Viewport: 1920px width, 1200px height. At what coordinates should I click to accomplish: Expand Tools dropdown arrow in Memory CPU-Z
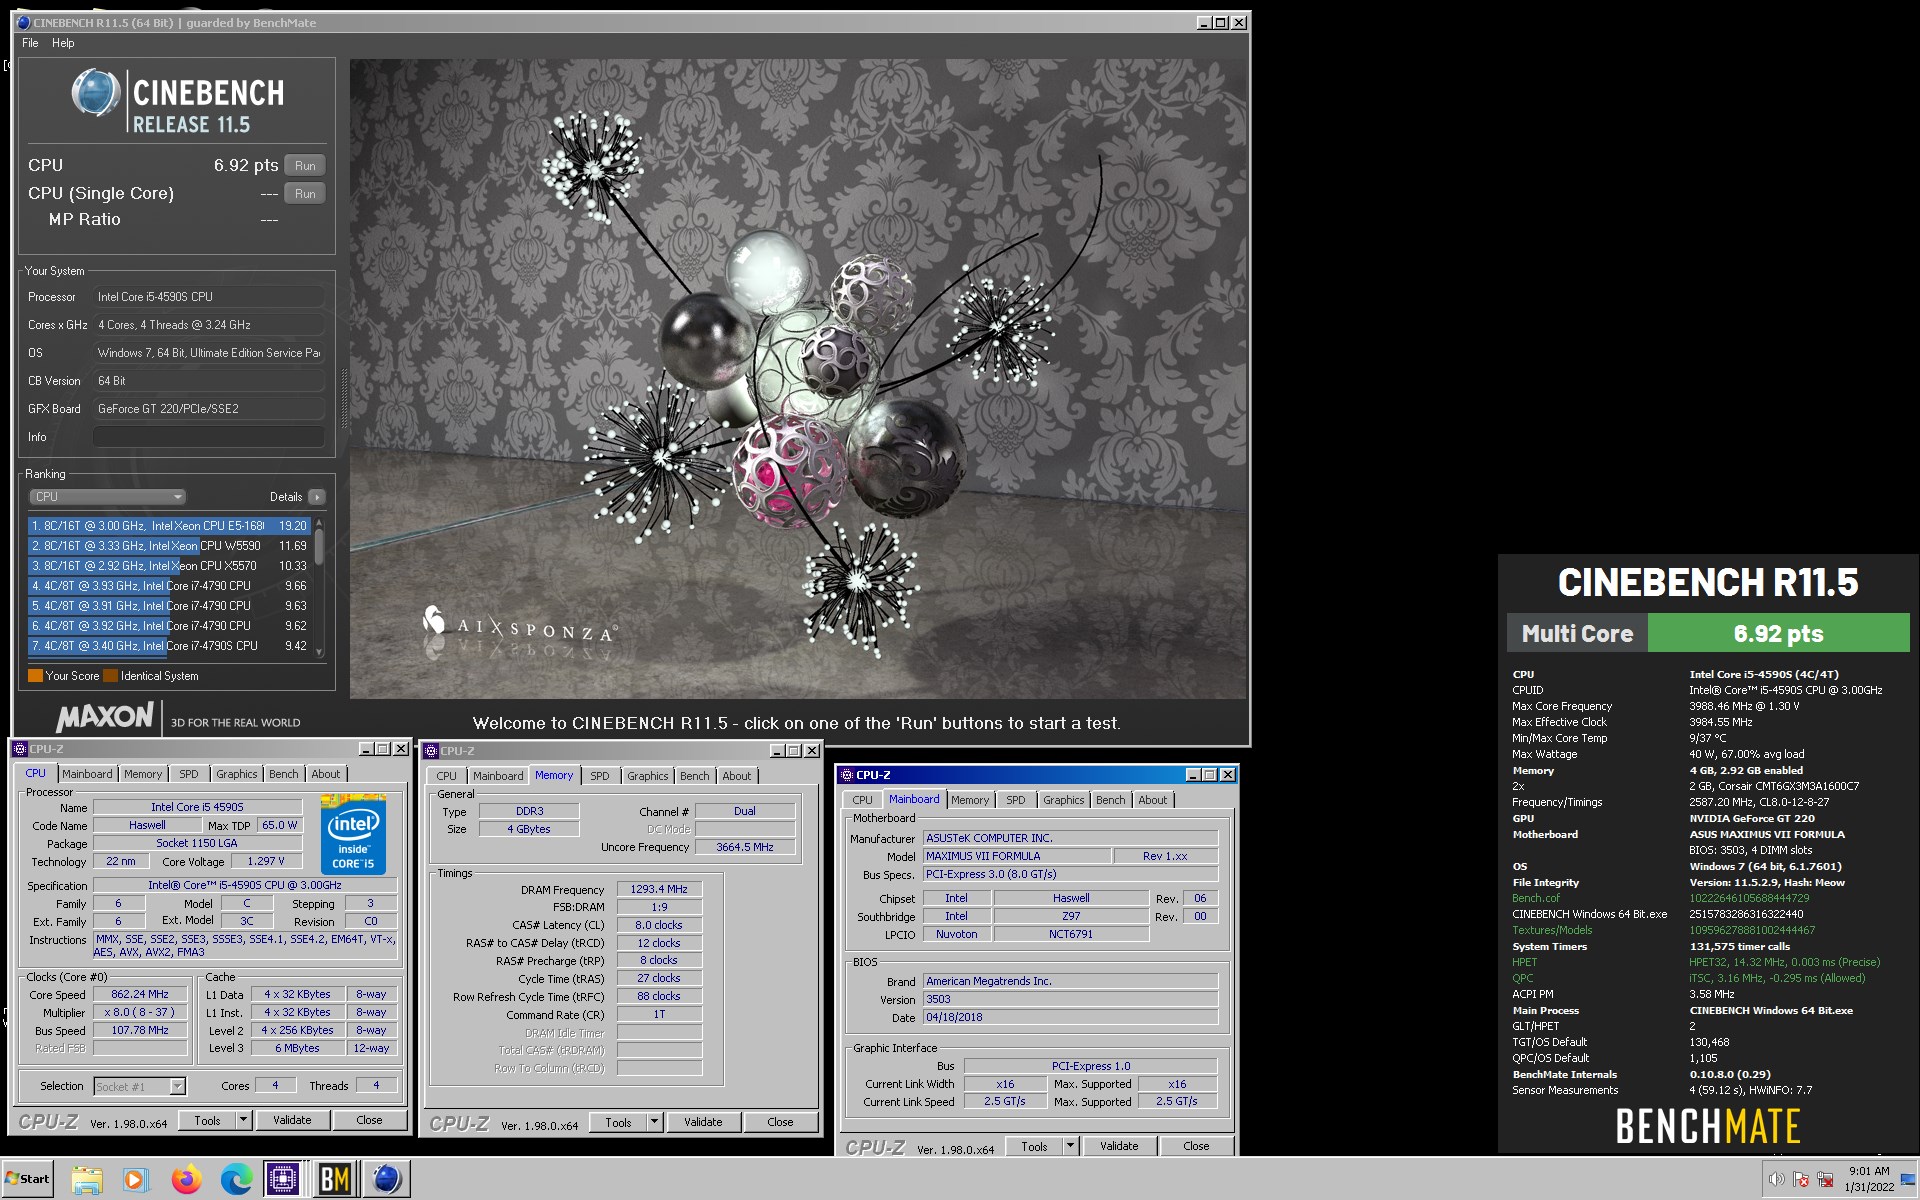654,1123
